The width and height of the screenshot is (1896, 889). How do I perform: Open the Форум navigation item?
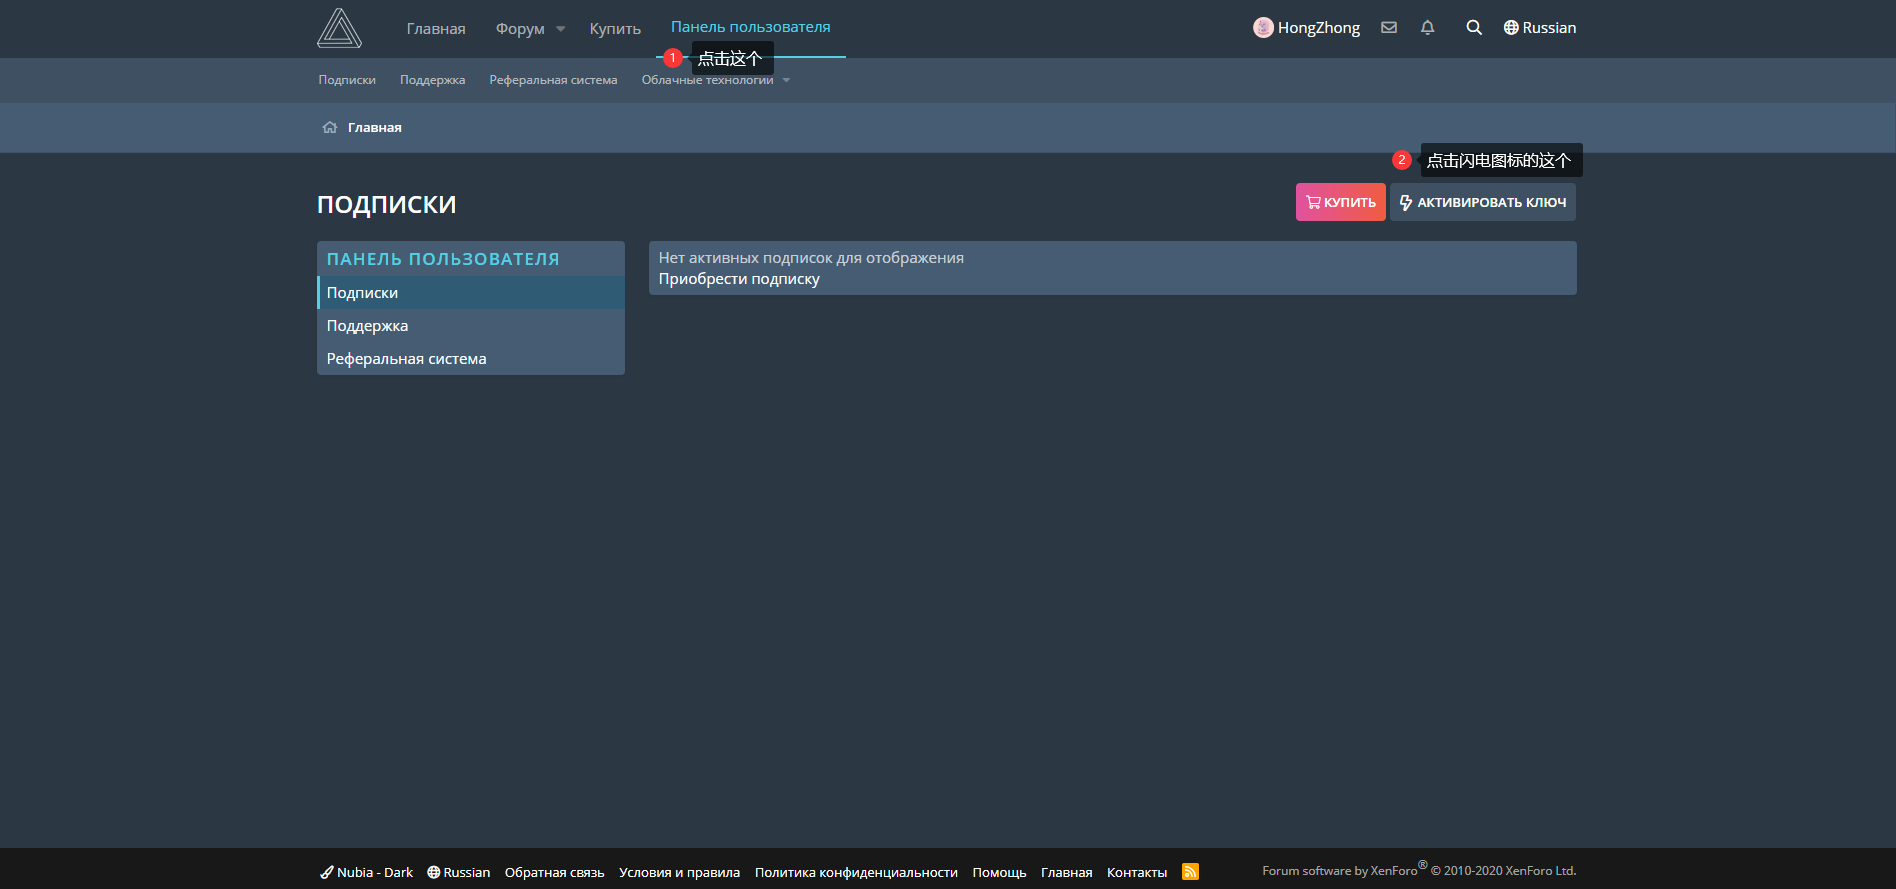[x=520, y=29]
